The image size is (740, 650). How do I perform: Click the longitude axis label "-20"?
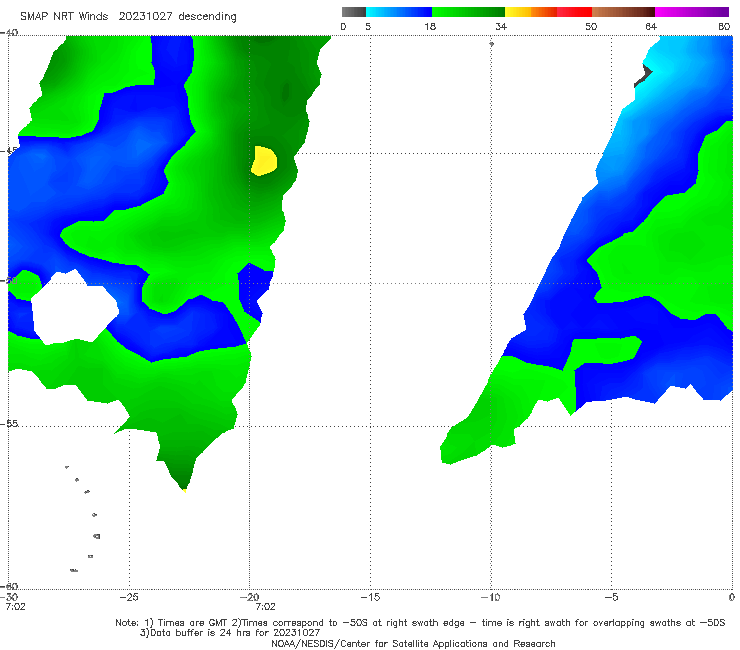pos(249,597)
